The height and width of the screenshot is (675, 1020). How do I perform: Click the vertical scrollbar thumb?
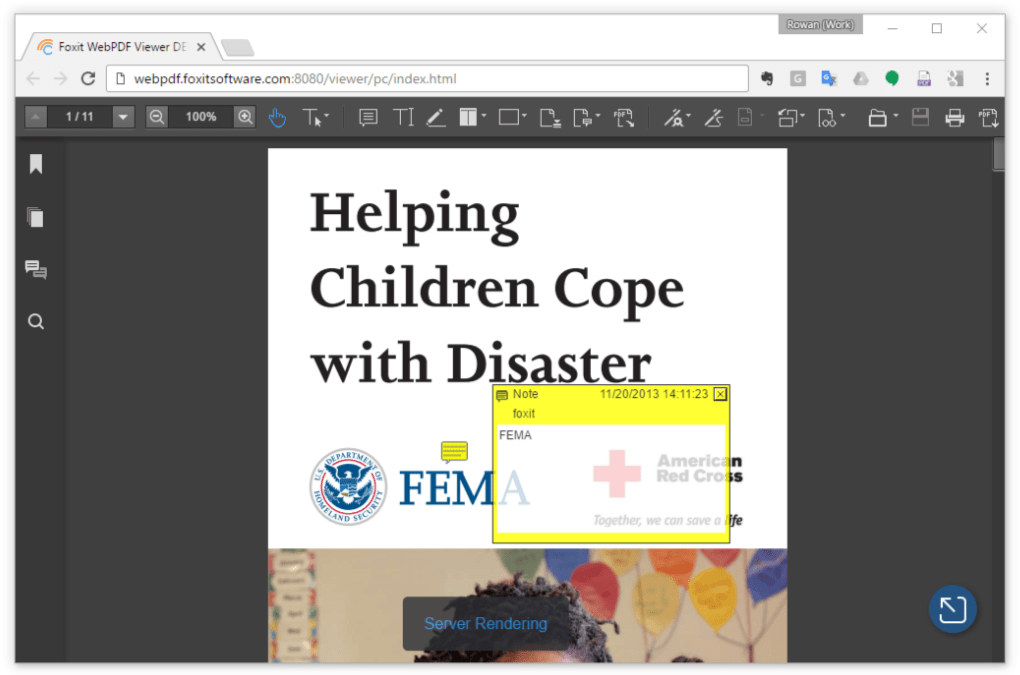tap(999, 155)
